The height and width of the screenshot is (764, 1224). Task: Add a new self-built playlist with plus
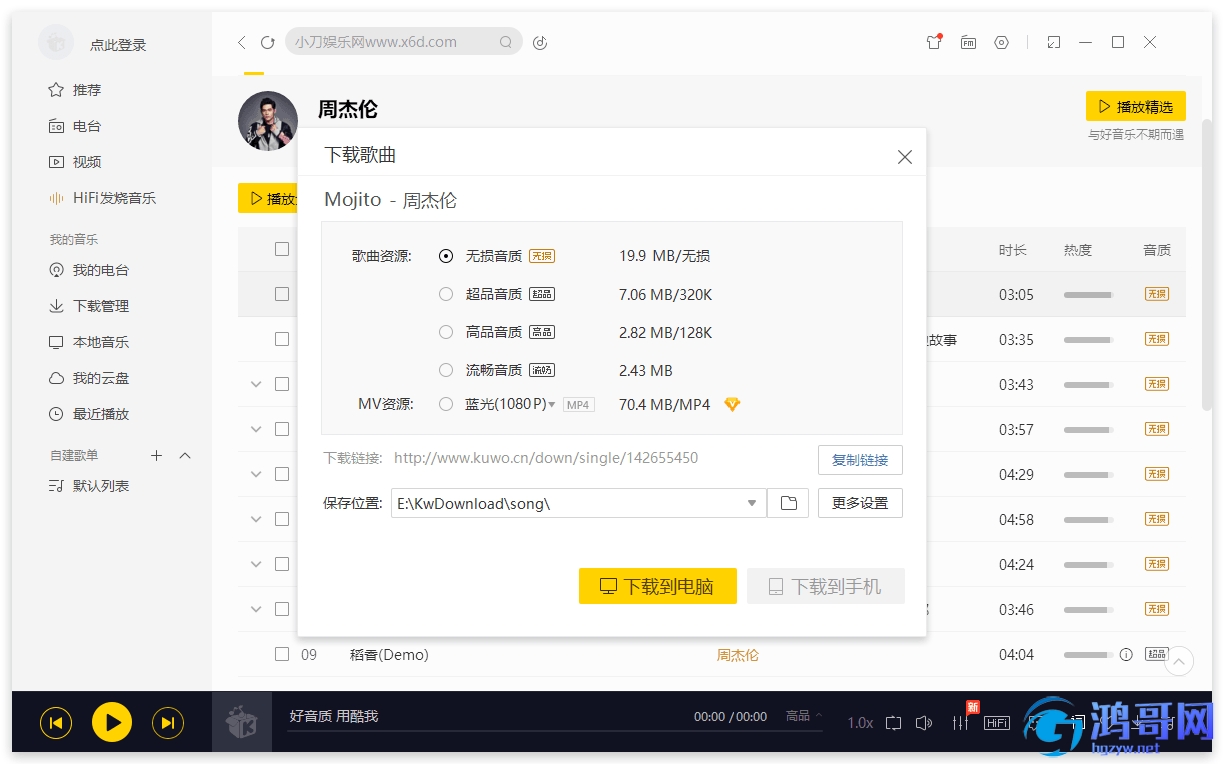156,455
